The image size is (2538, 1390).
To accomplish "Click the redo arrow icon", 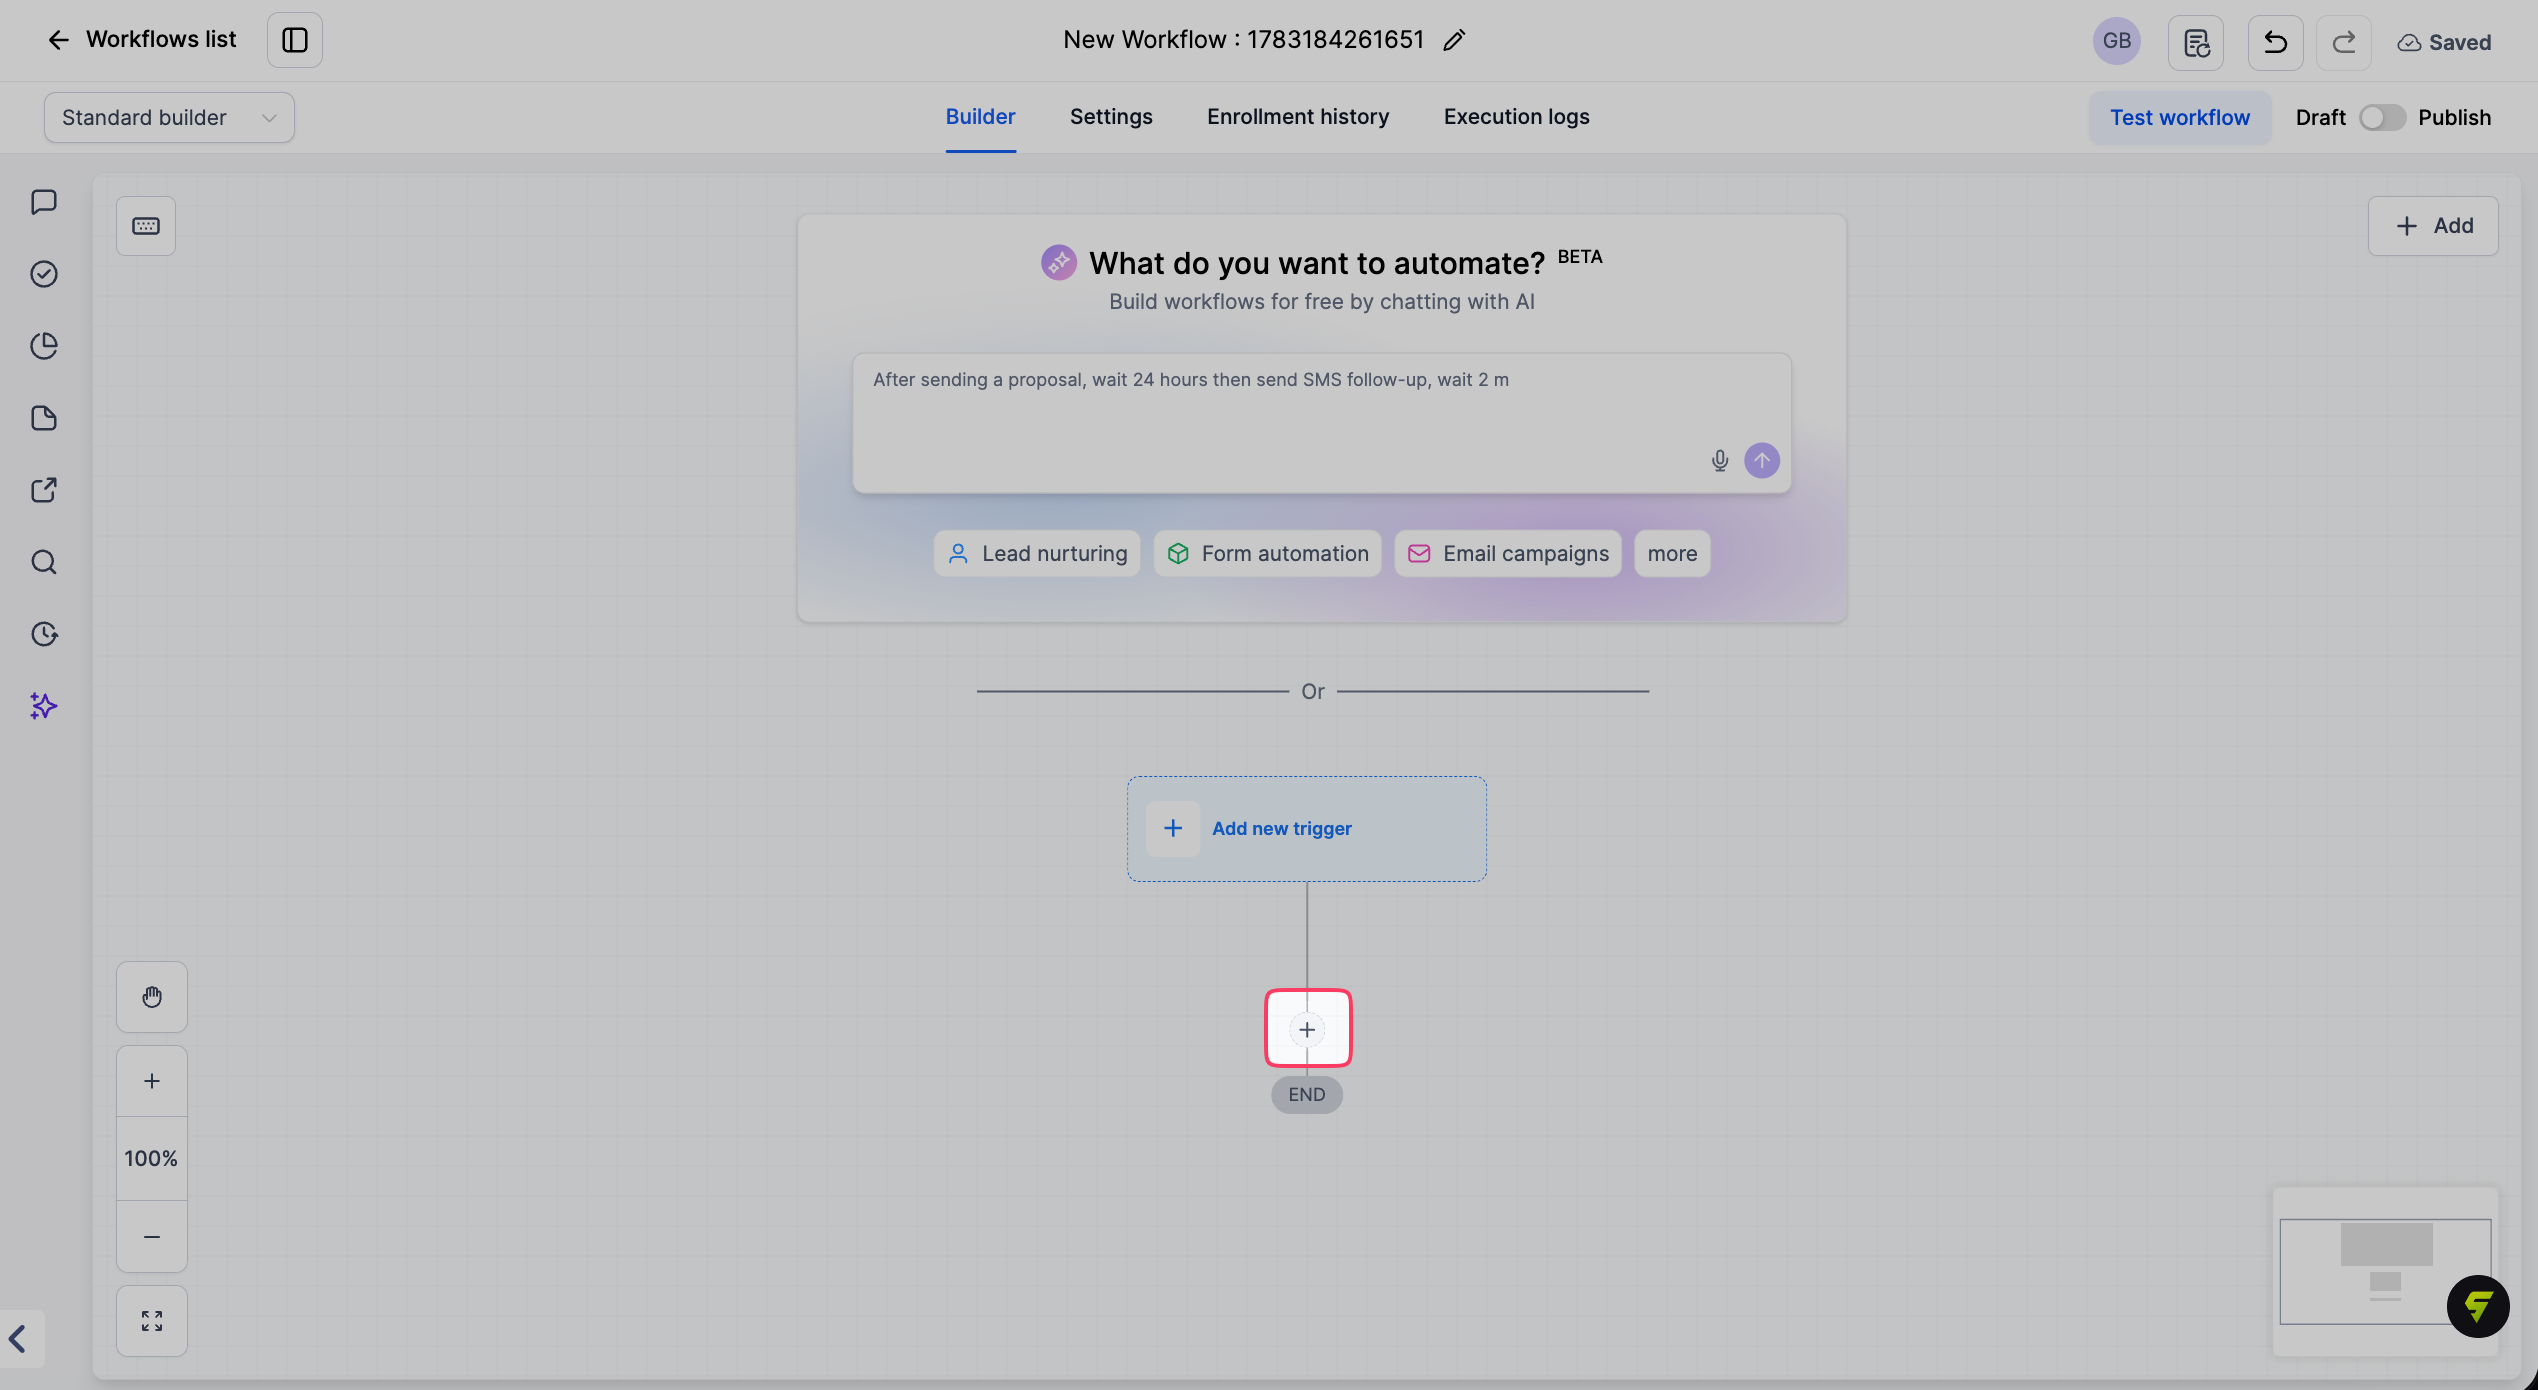I will (2343, 42).
